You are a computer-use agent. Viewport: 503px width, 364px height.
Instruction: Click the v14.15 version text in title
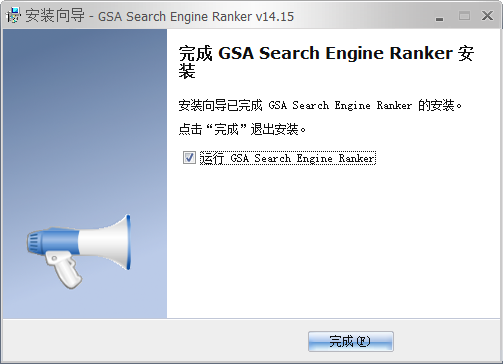(x=275, y=16)
